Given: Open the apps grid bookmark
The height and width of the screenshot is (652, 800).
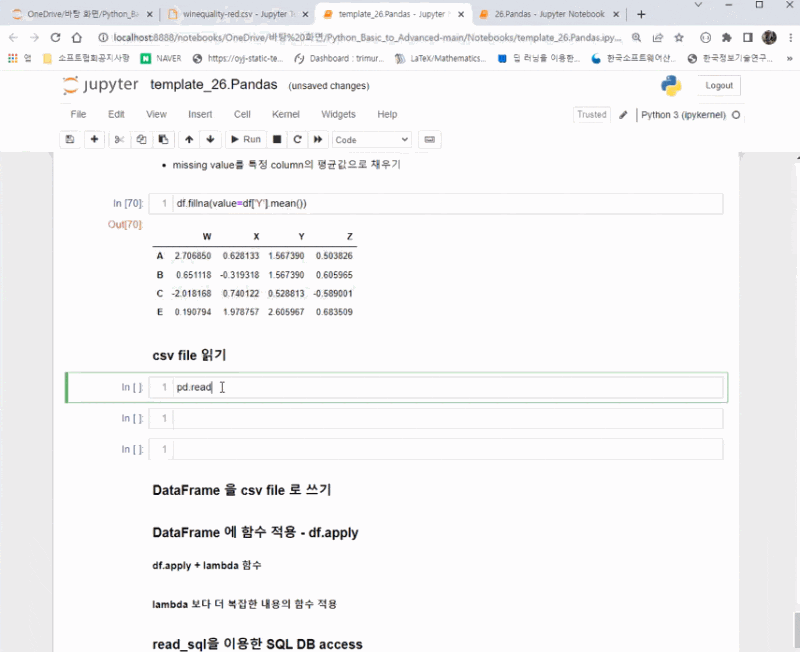Looking at the screenshot, I should [19, 59].
